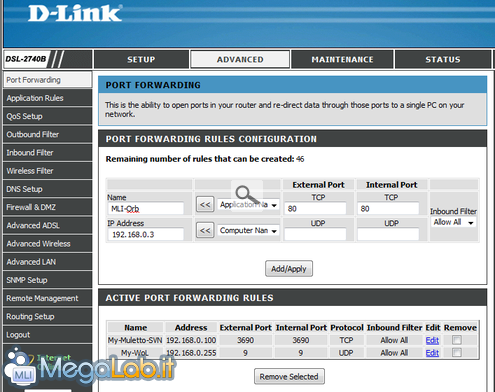Edit the My-WoL rule
The height and width of the screenshot is (392, 495).
(x=432, y=353)
